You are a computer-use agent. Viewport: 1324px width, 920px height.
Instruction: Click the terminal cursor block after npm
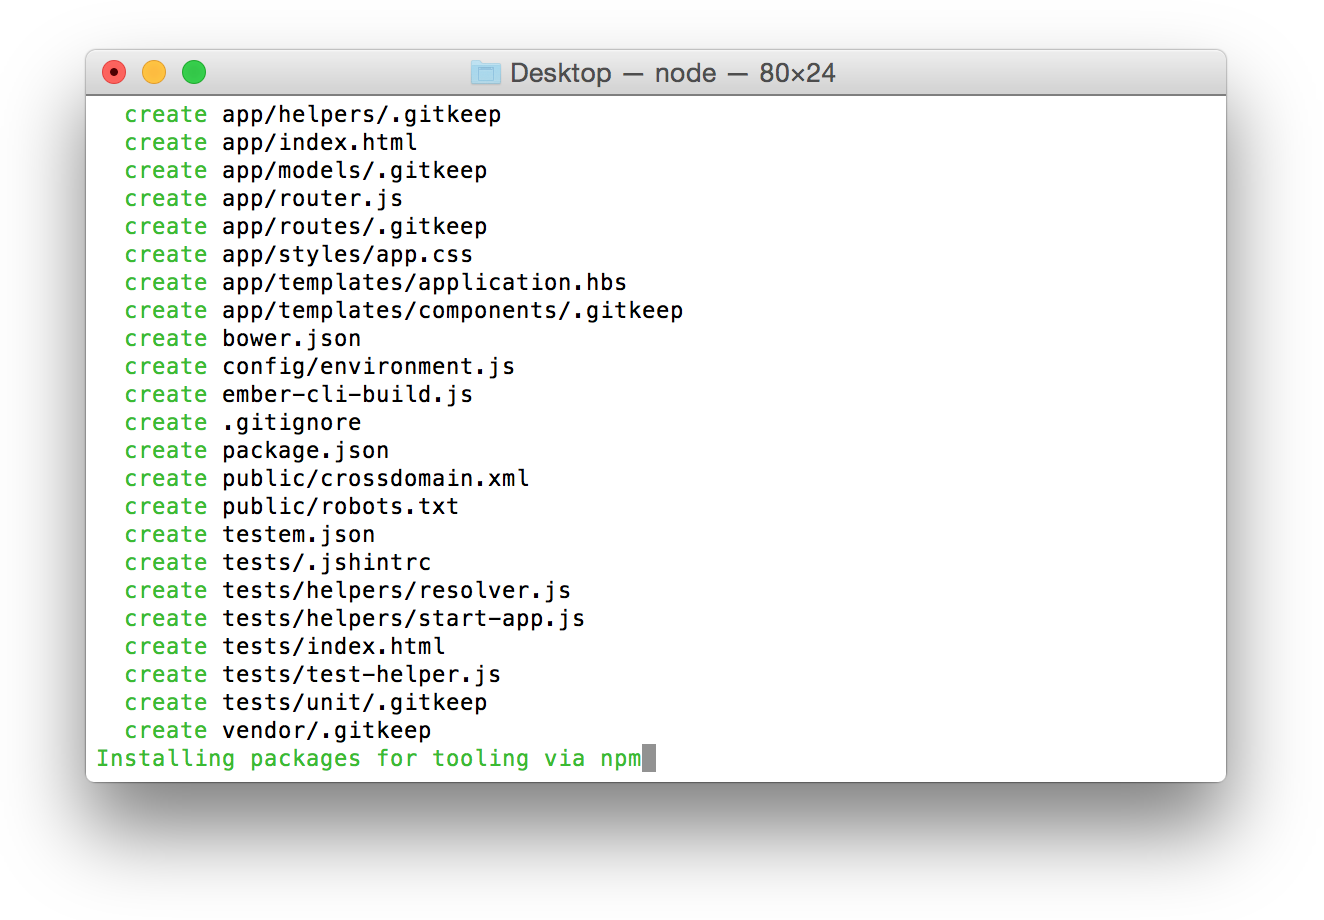(x=649, y=758)
